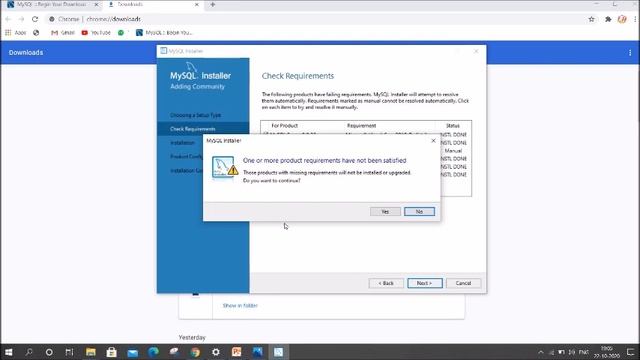Click the Chrome back arrow

coord(8,19)
